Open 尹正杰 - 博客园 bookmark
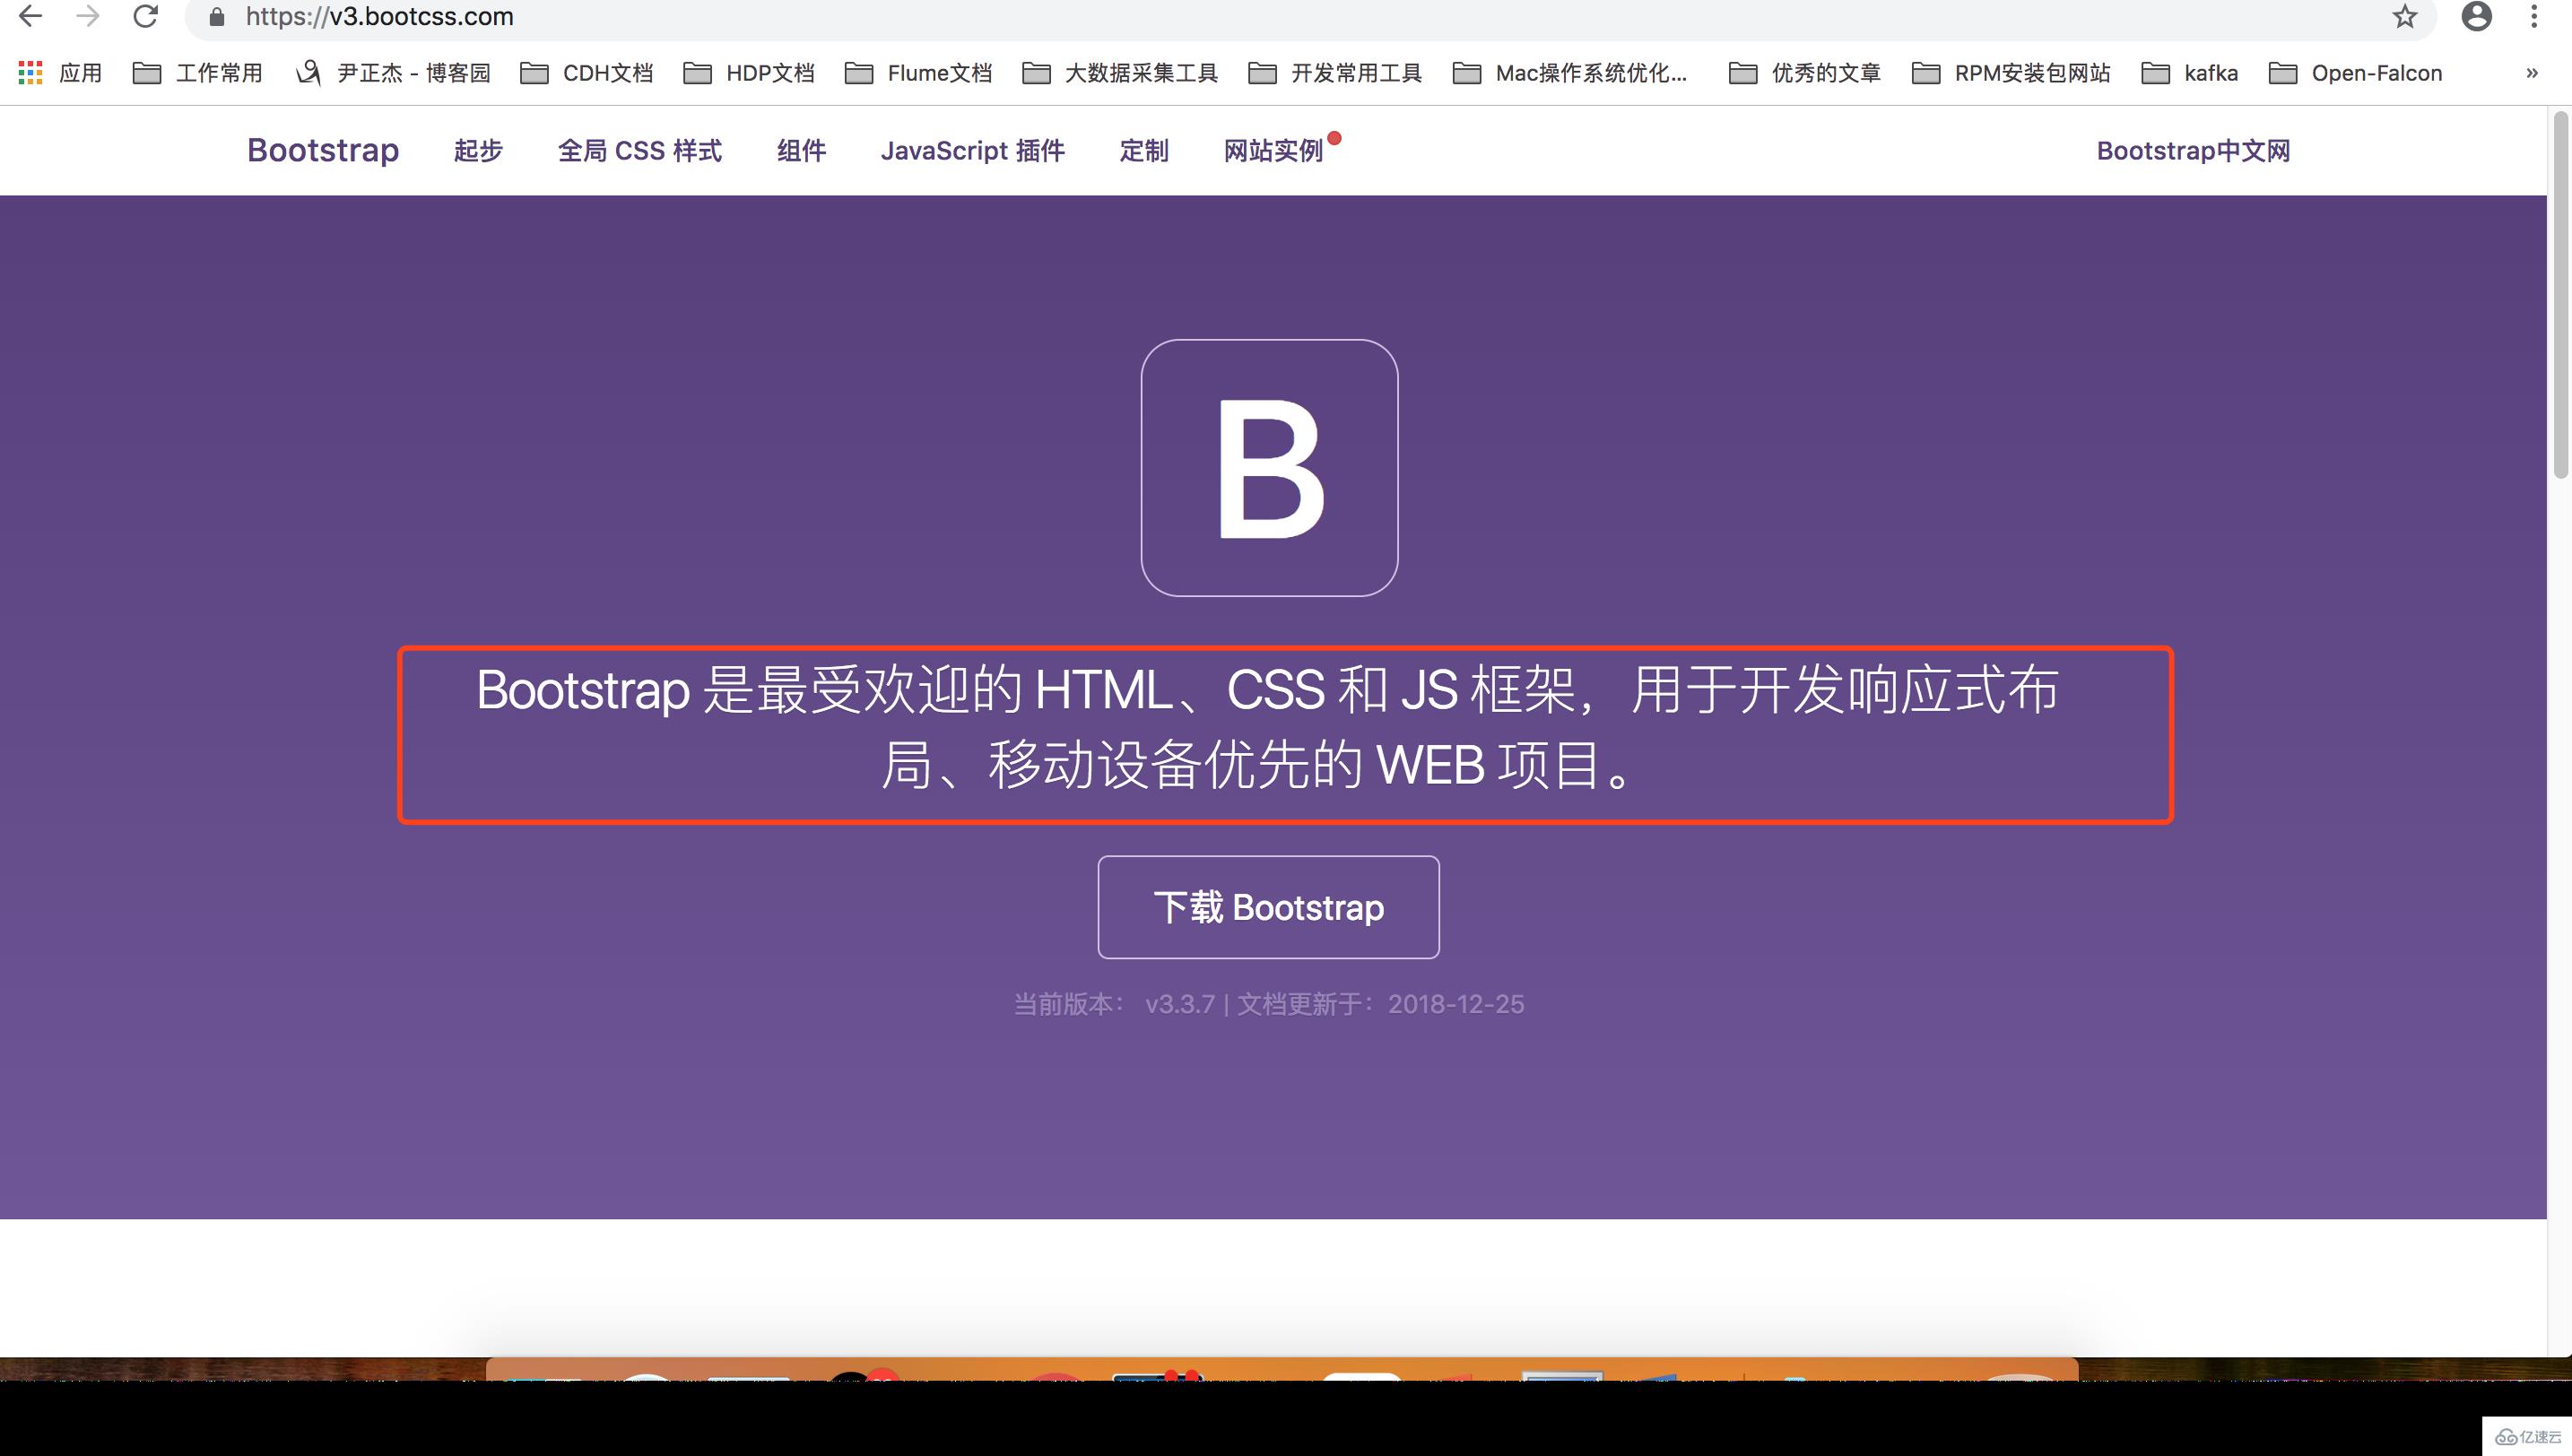This screenshot has width=2572, height=1456. coord(393,73)
